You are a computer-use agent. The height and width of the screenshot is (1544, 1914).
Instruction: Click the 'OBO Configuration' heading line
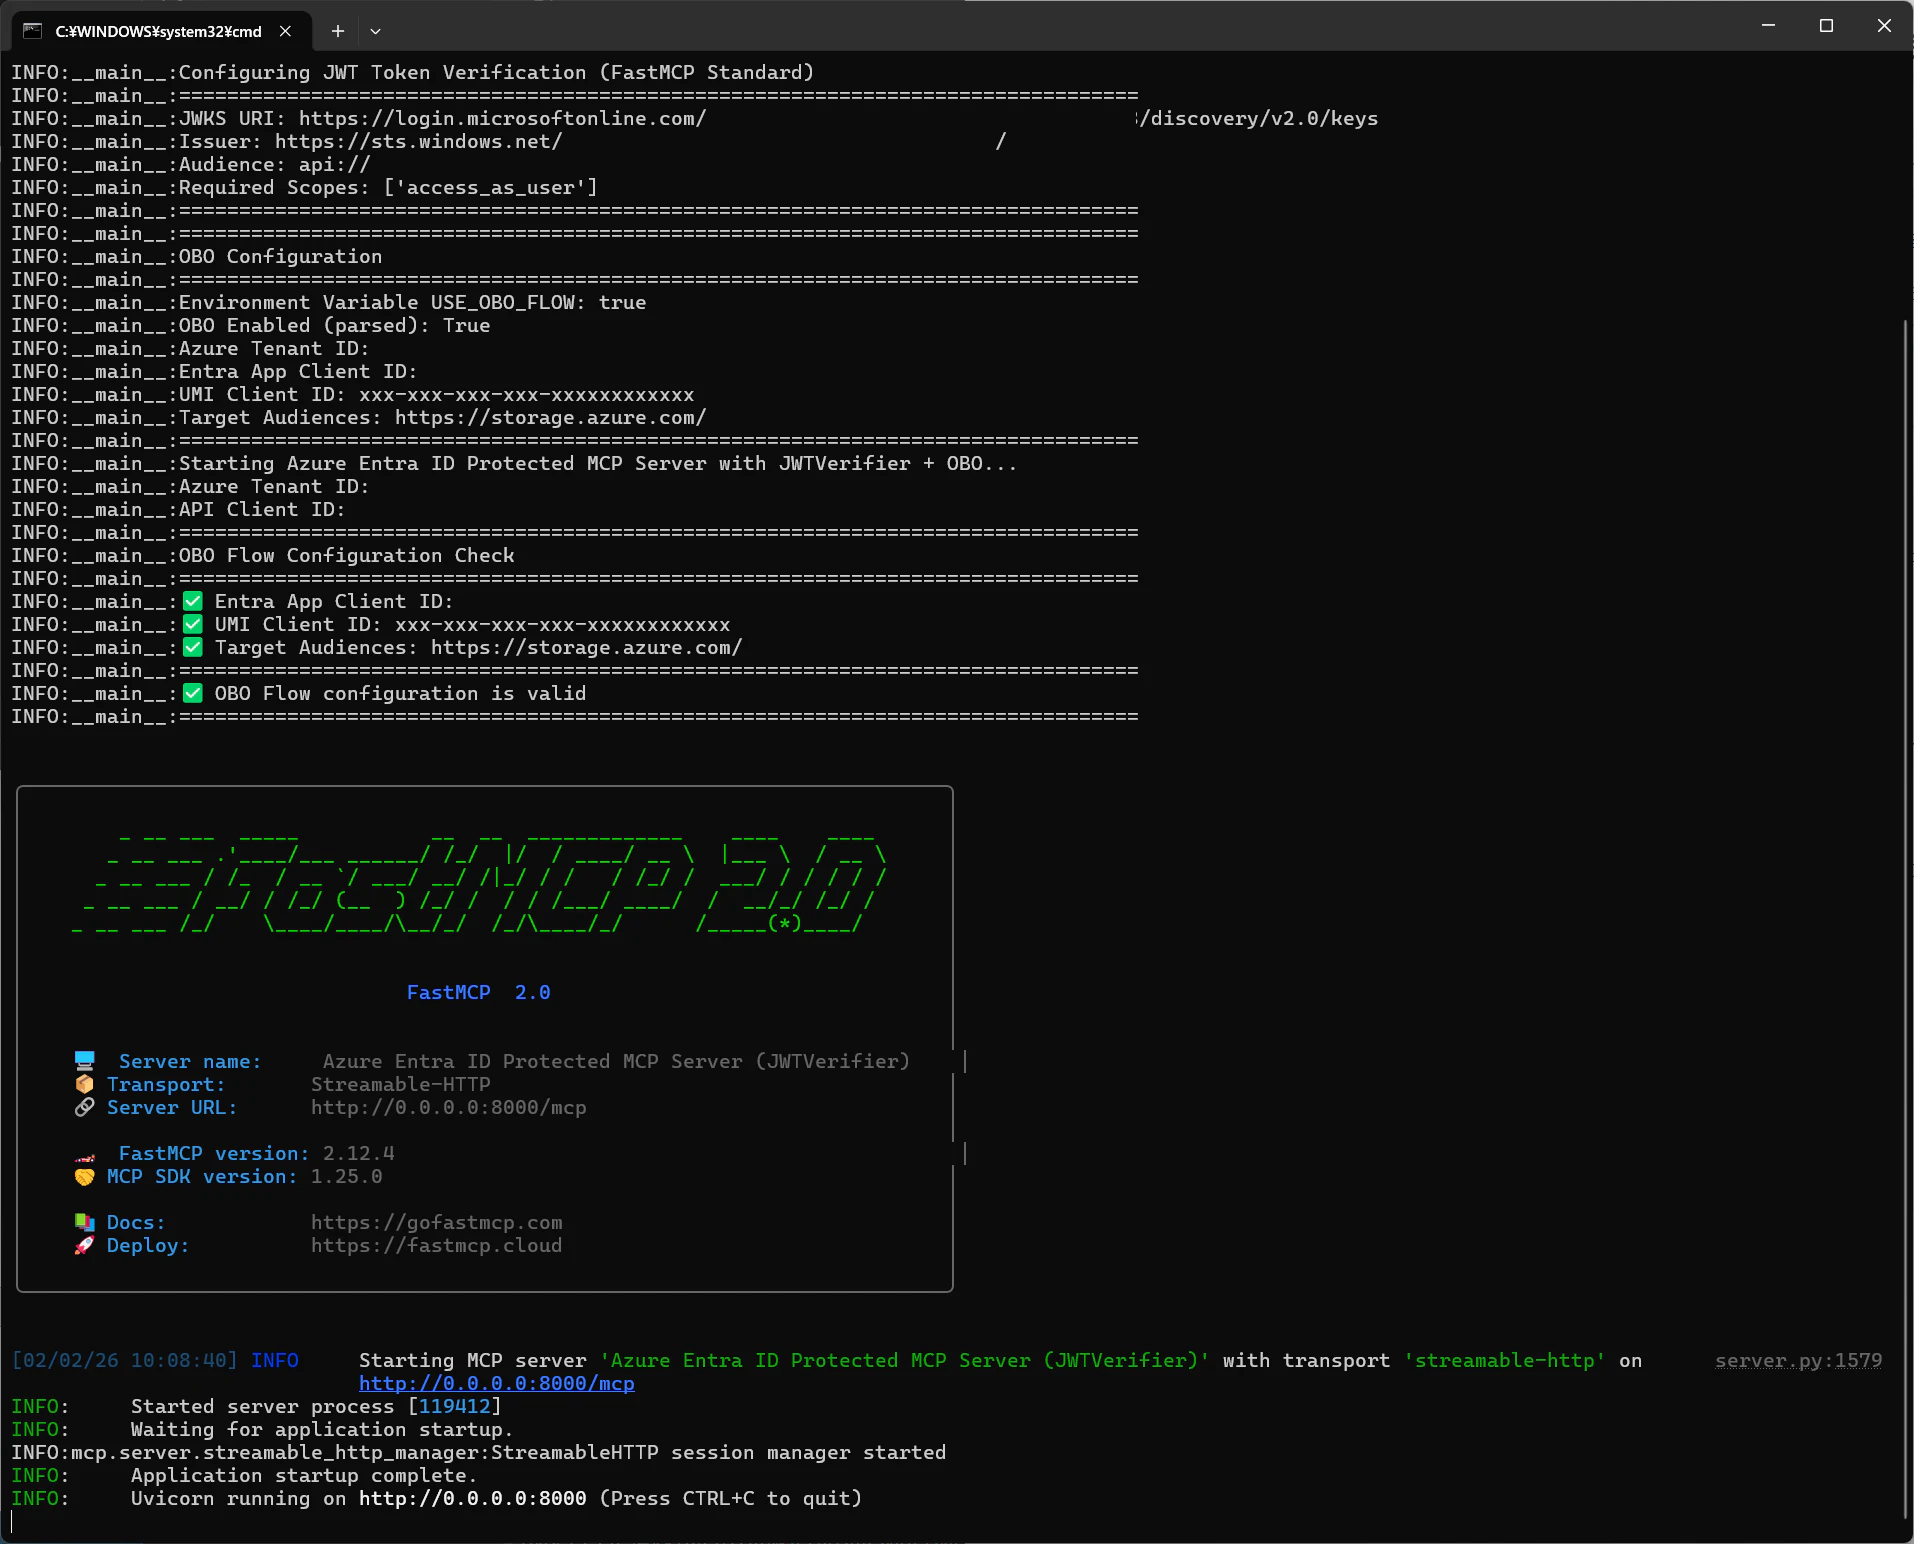[x=197, y=256]
